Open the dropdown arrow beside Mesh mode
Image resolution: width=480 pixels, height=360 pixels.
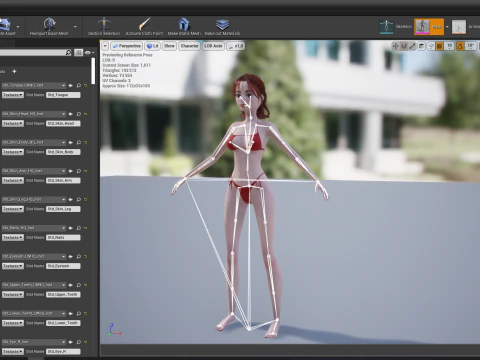pos(447,27)
